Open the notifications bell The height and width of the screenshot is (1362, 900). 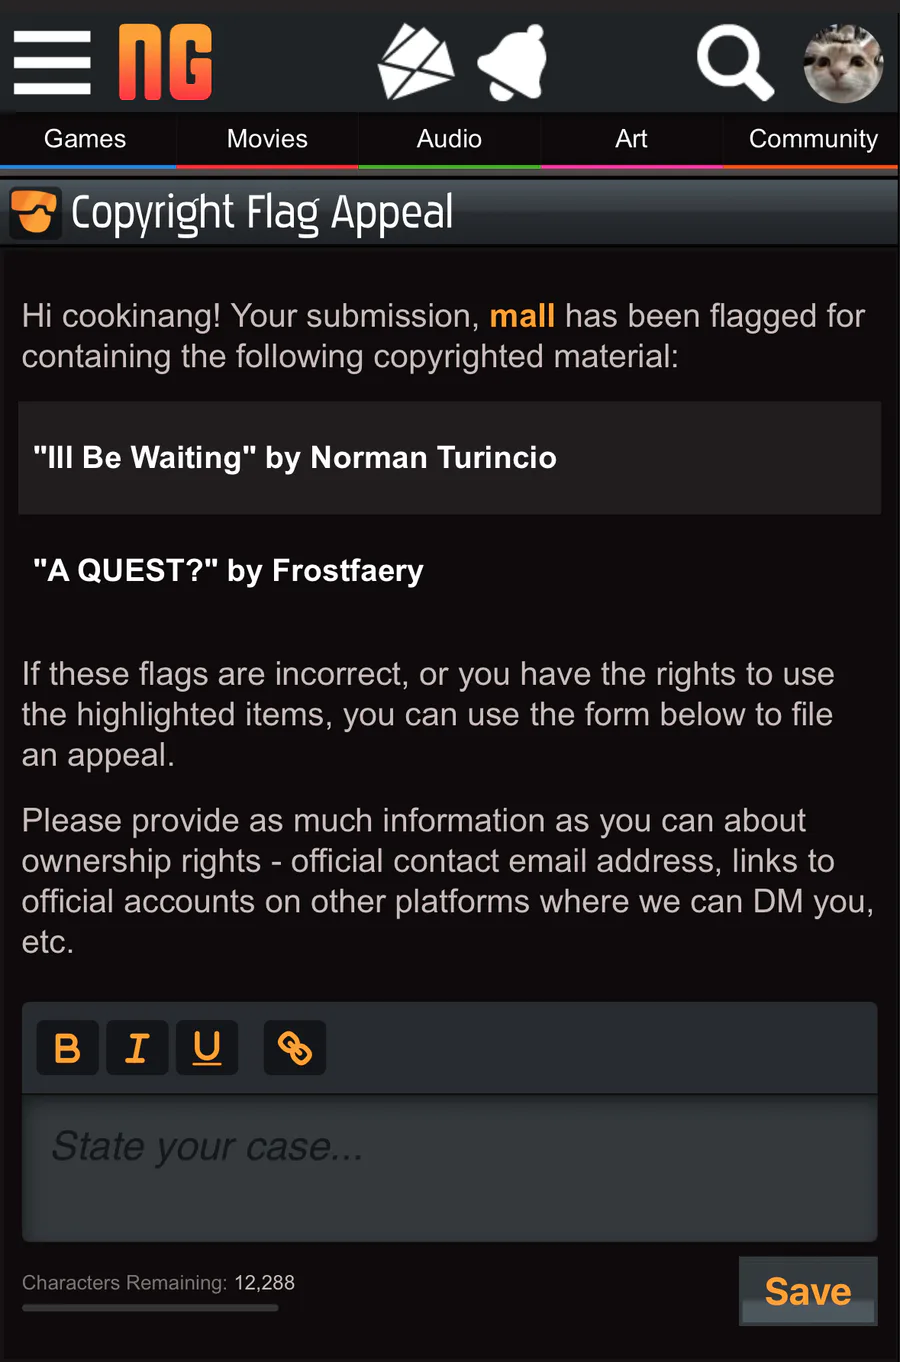(513, 62)
